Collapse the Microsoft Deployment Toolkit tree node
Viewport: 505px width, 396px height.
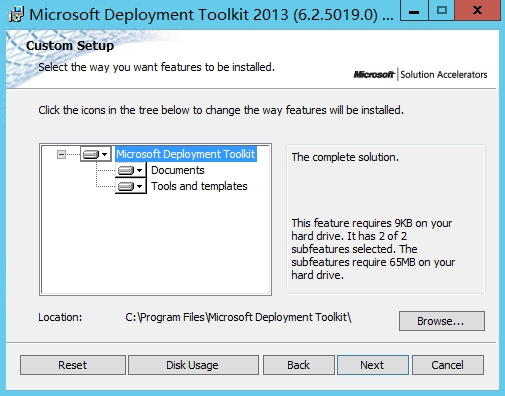tap(61, 154)
